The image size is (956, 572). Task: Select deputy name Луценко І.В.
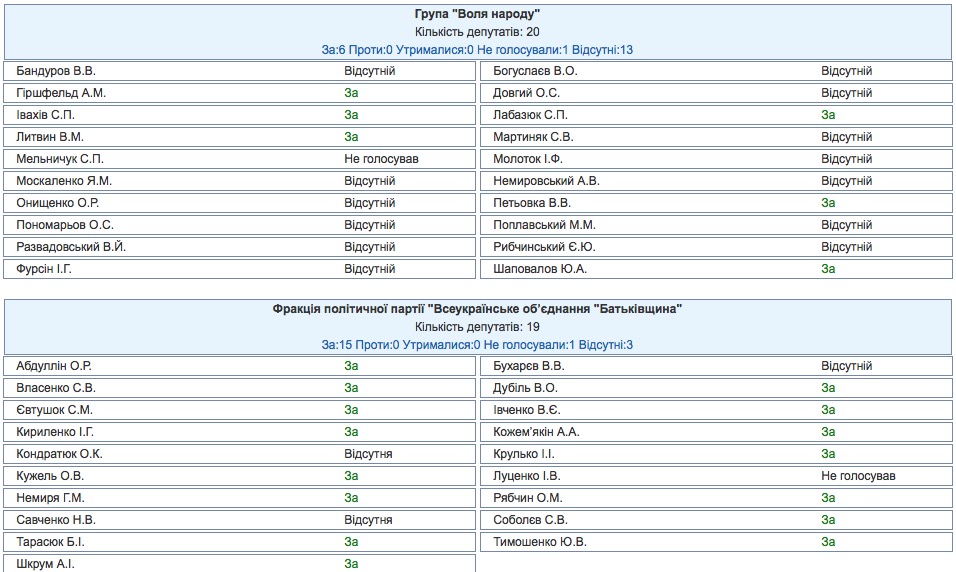pos(527,476)
